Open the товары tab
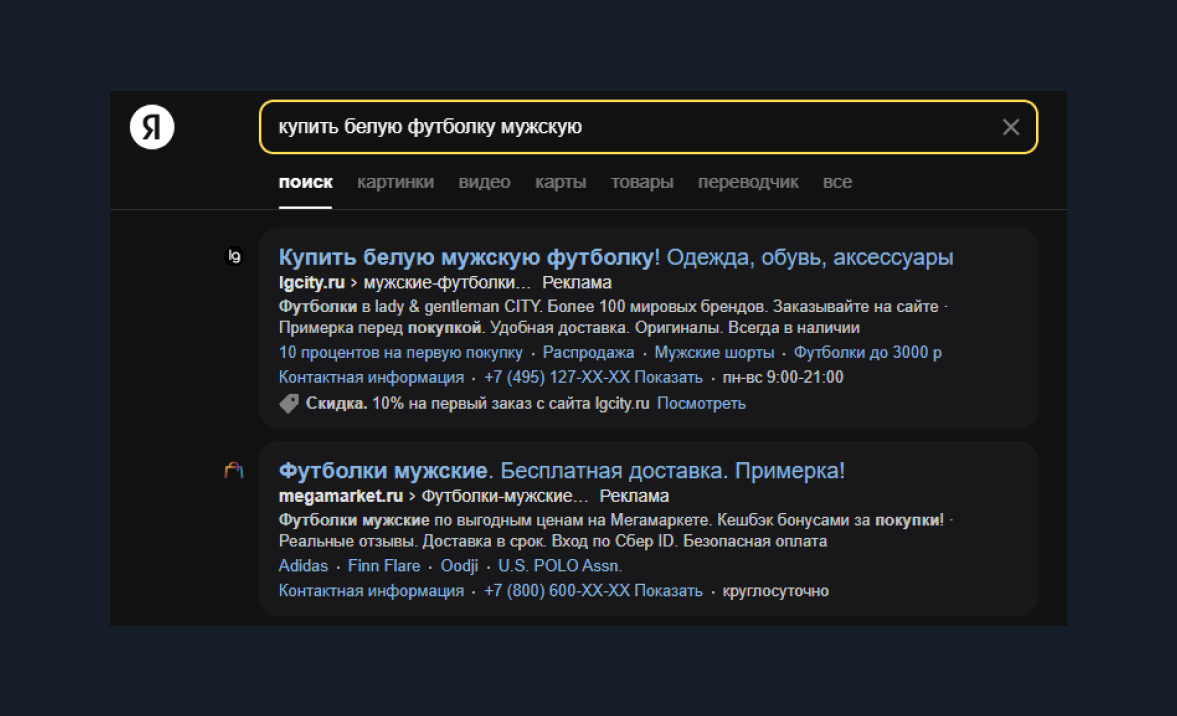Viewport: 1177px width, 716px height. [642, 182]
